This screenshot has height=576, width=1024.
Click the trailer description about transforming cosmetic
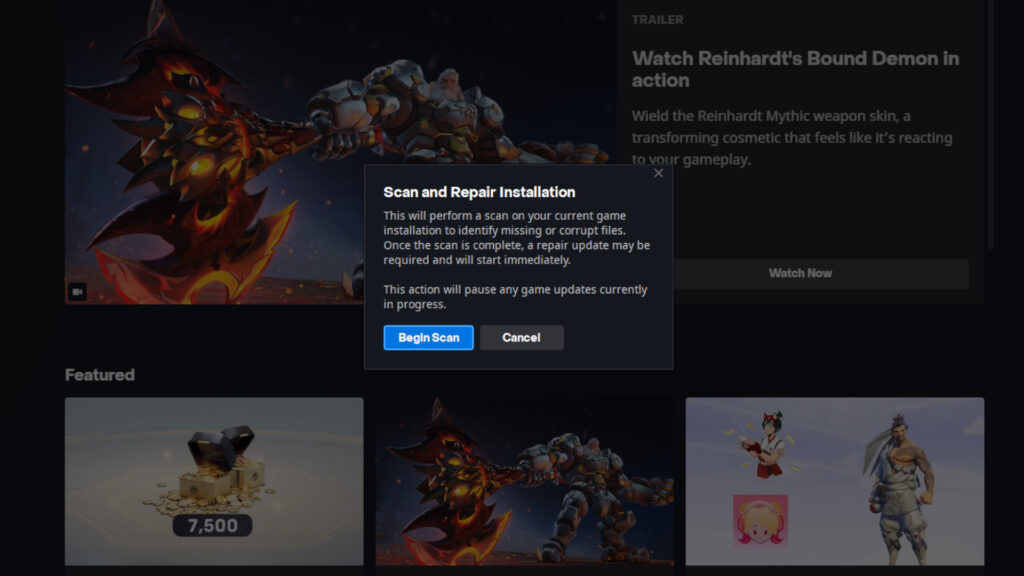(x=791, y=138)
